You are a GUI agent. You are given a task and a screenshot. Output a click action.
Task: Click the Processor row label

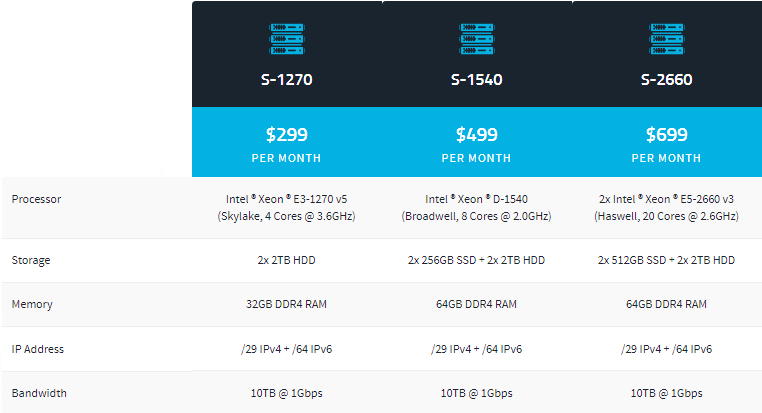click(36, 199)
